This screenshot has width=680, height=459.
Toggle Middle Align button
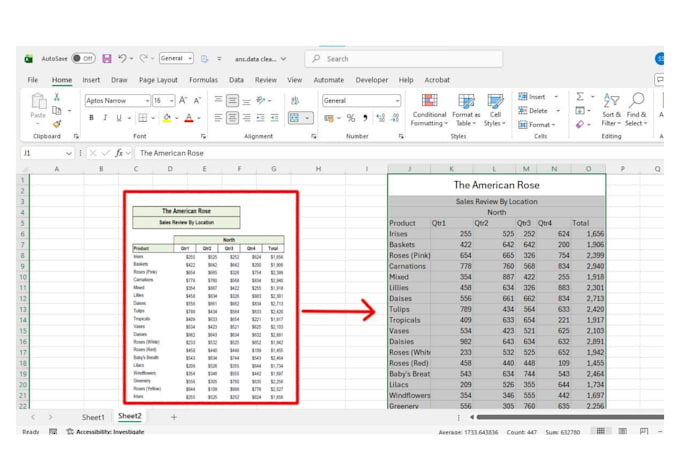click(232, 101)
